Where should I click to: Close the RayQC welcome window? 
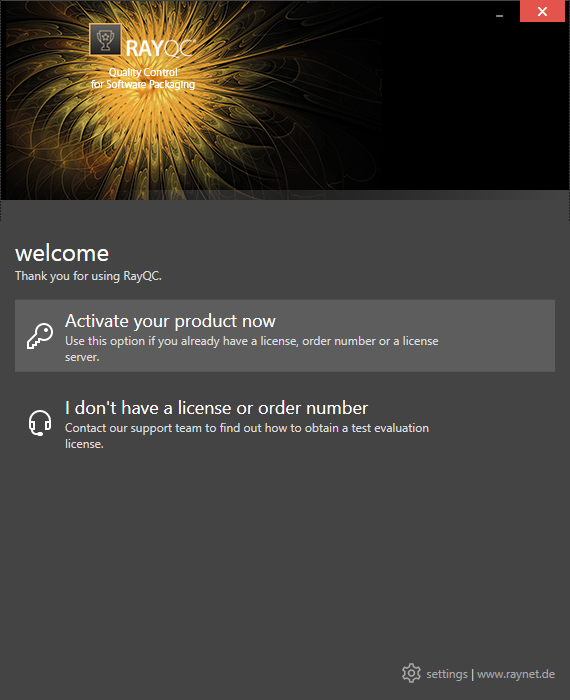point(542,11)
